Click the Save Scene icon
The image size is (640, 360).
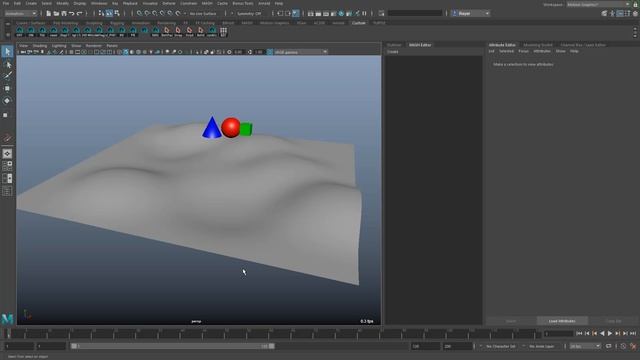click(64, 13)
